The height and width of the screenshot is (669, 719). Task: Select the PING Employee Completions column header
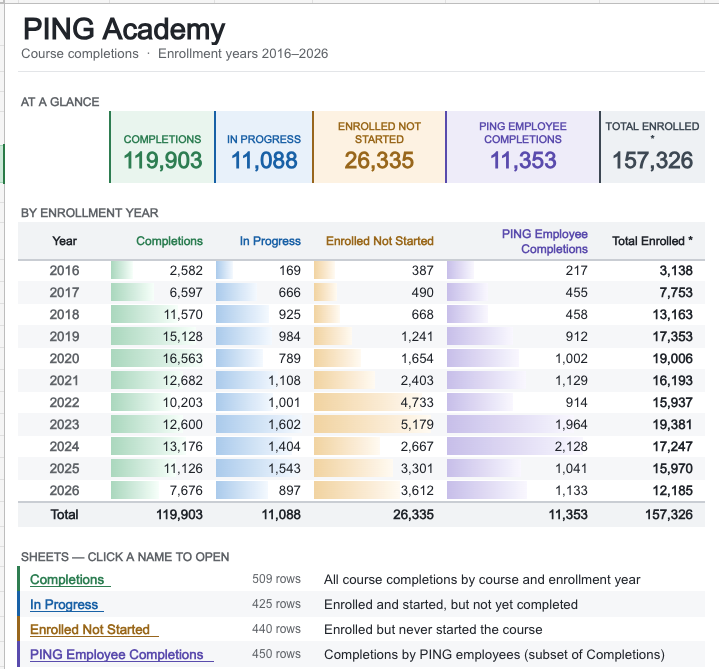(x=545, y=241)
